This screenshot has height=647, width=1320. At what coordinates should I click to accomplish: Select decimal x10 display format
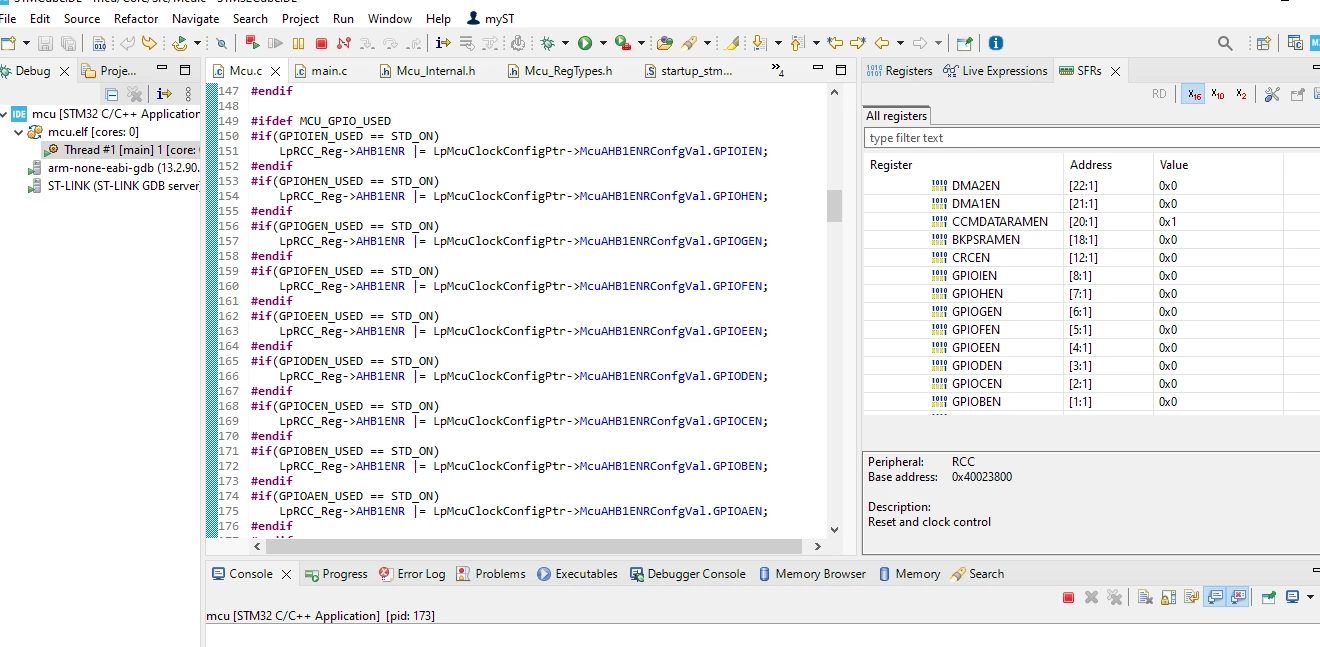1218,94
